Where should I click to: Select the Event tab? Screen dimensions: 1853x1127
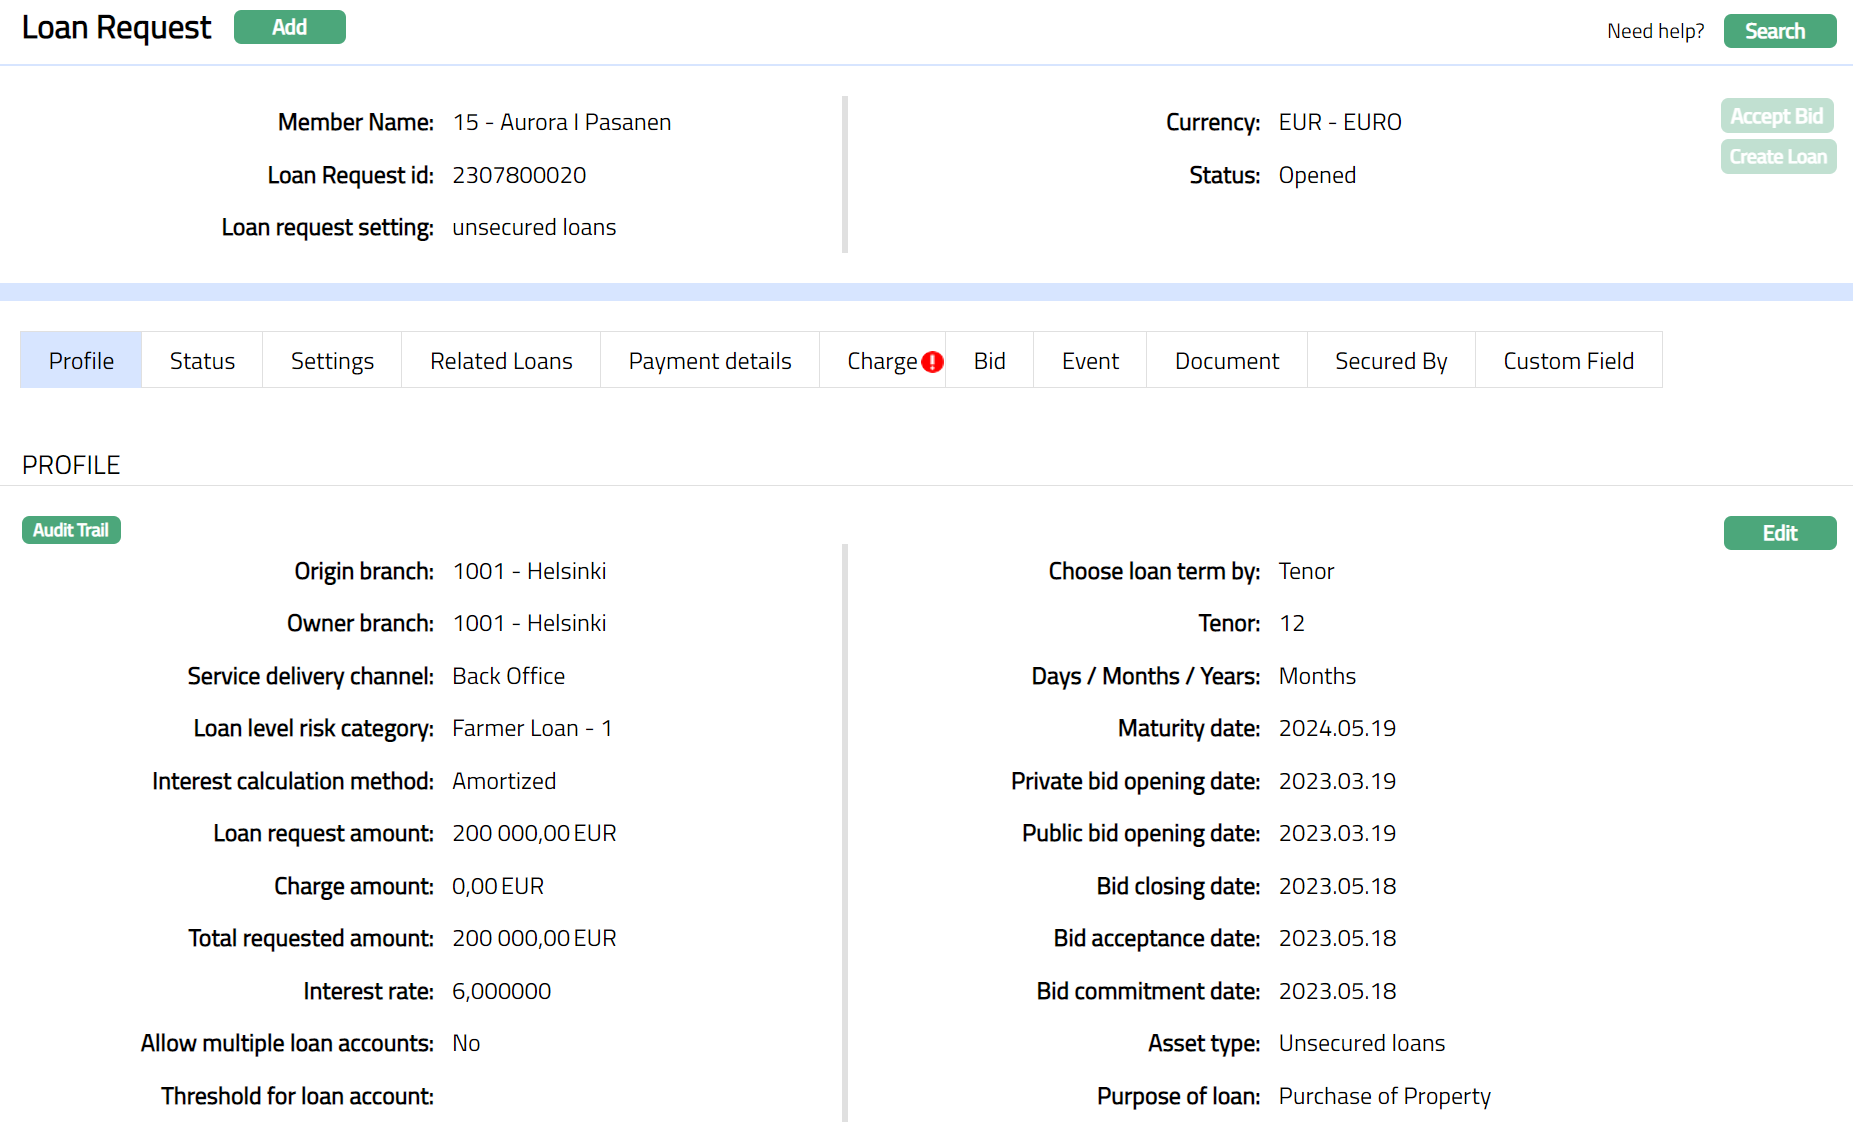pos(1090,361)
